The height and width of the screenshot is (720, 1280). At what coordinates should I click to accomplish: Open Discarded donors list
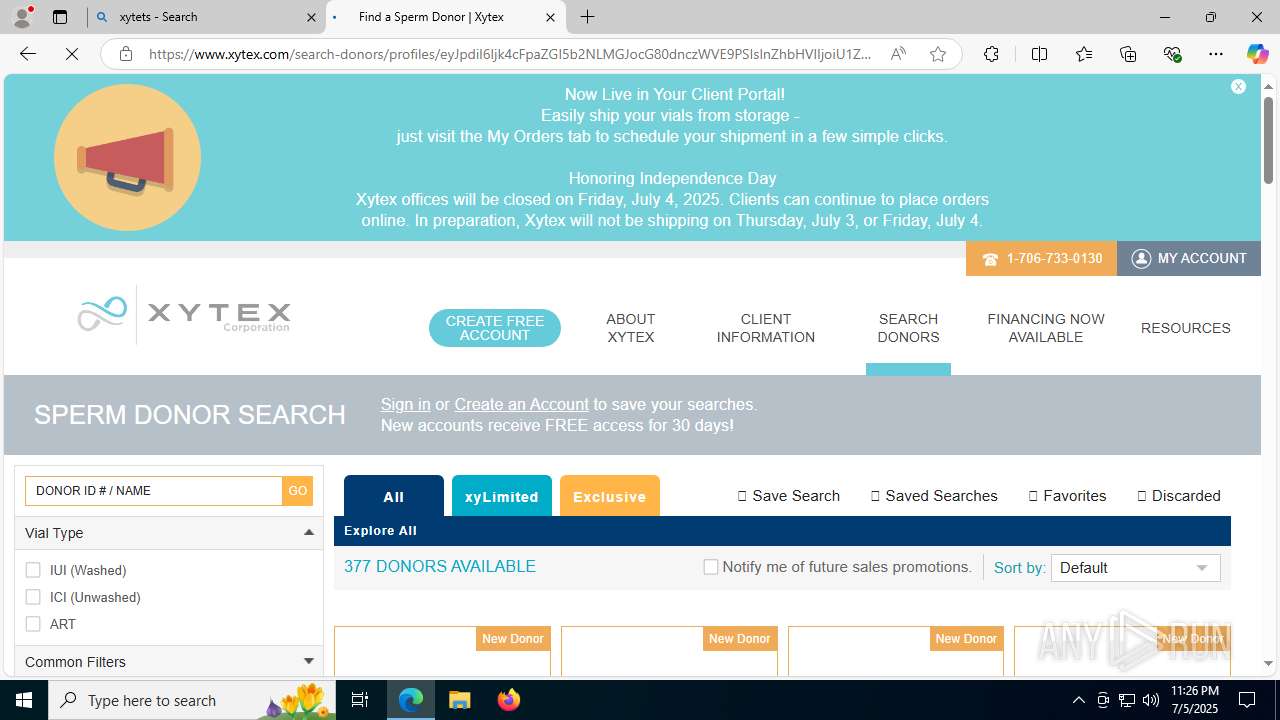(1179, 496)
